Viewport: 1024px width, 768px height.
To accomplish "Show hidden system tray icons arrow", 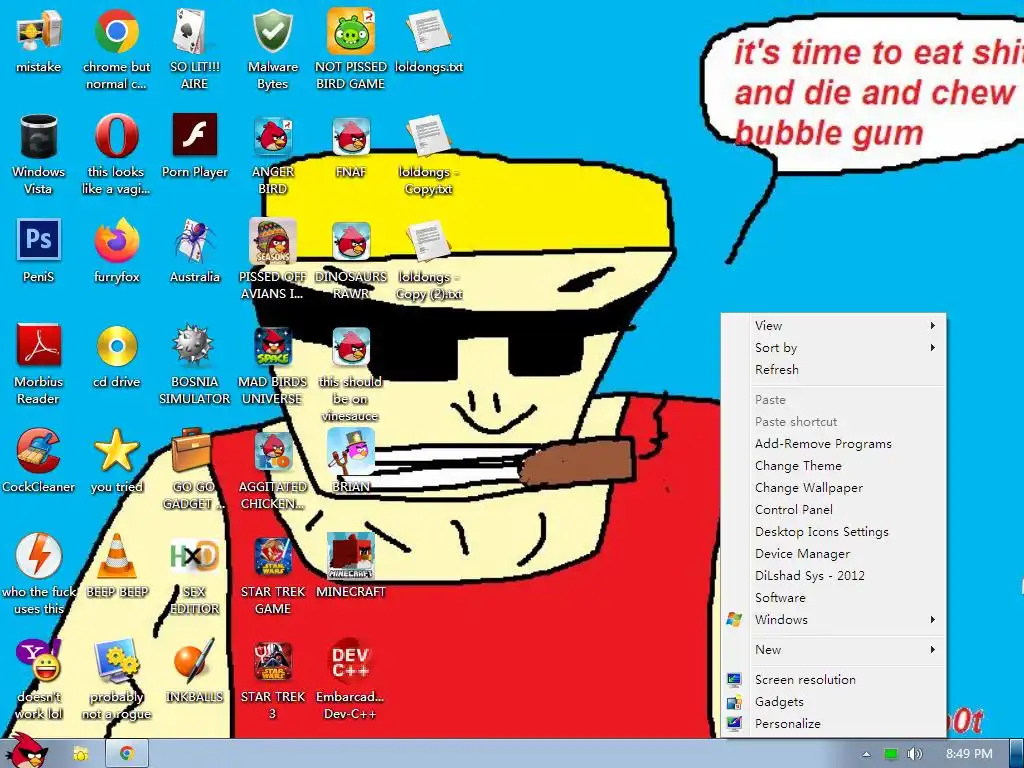I will (866, 754).
